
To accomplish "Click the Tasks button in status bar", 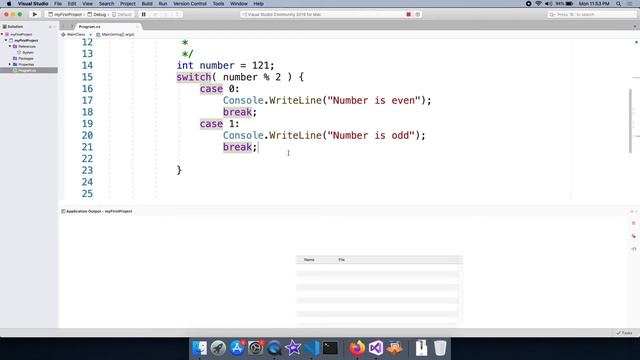I will point(624,333).
